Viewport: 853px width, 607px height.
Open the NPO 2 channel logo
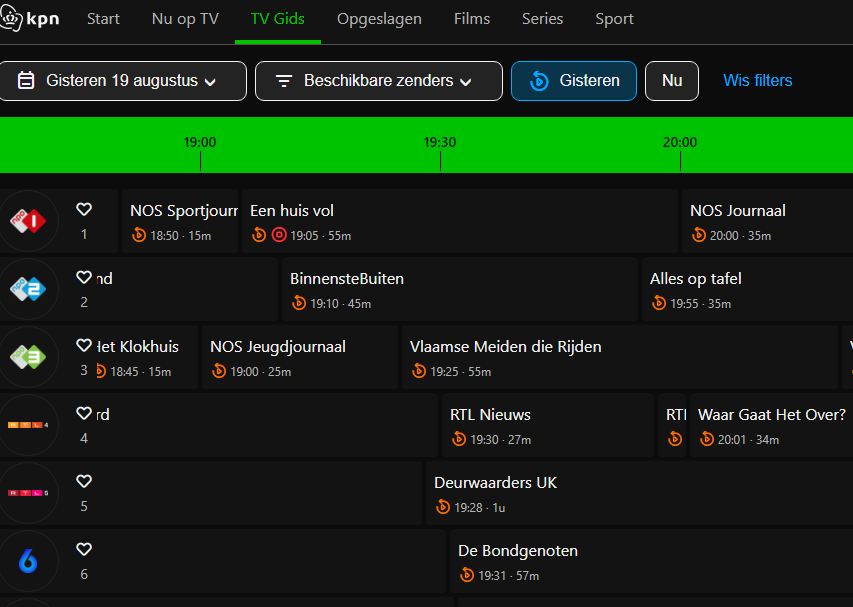[28, 289]
